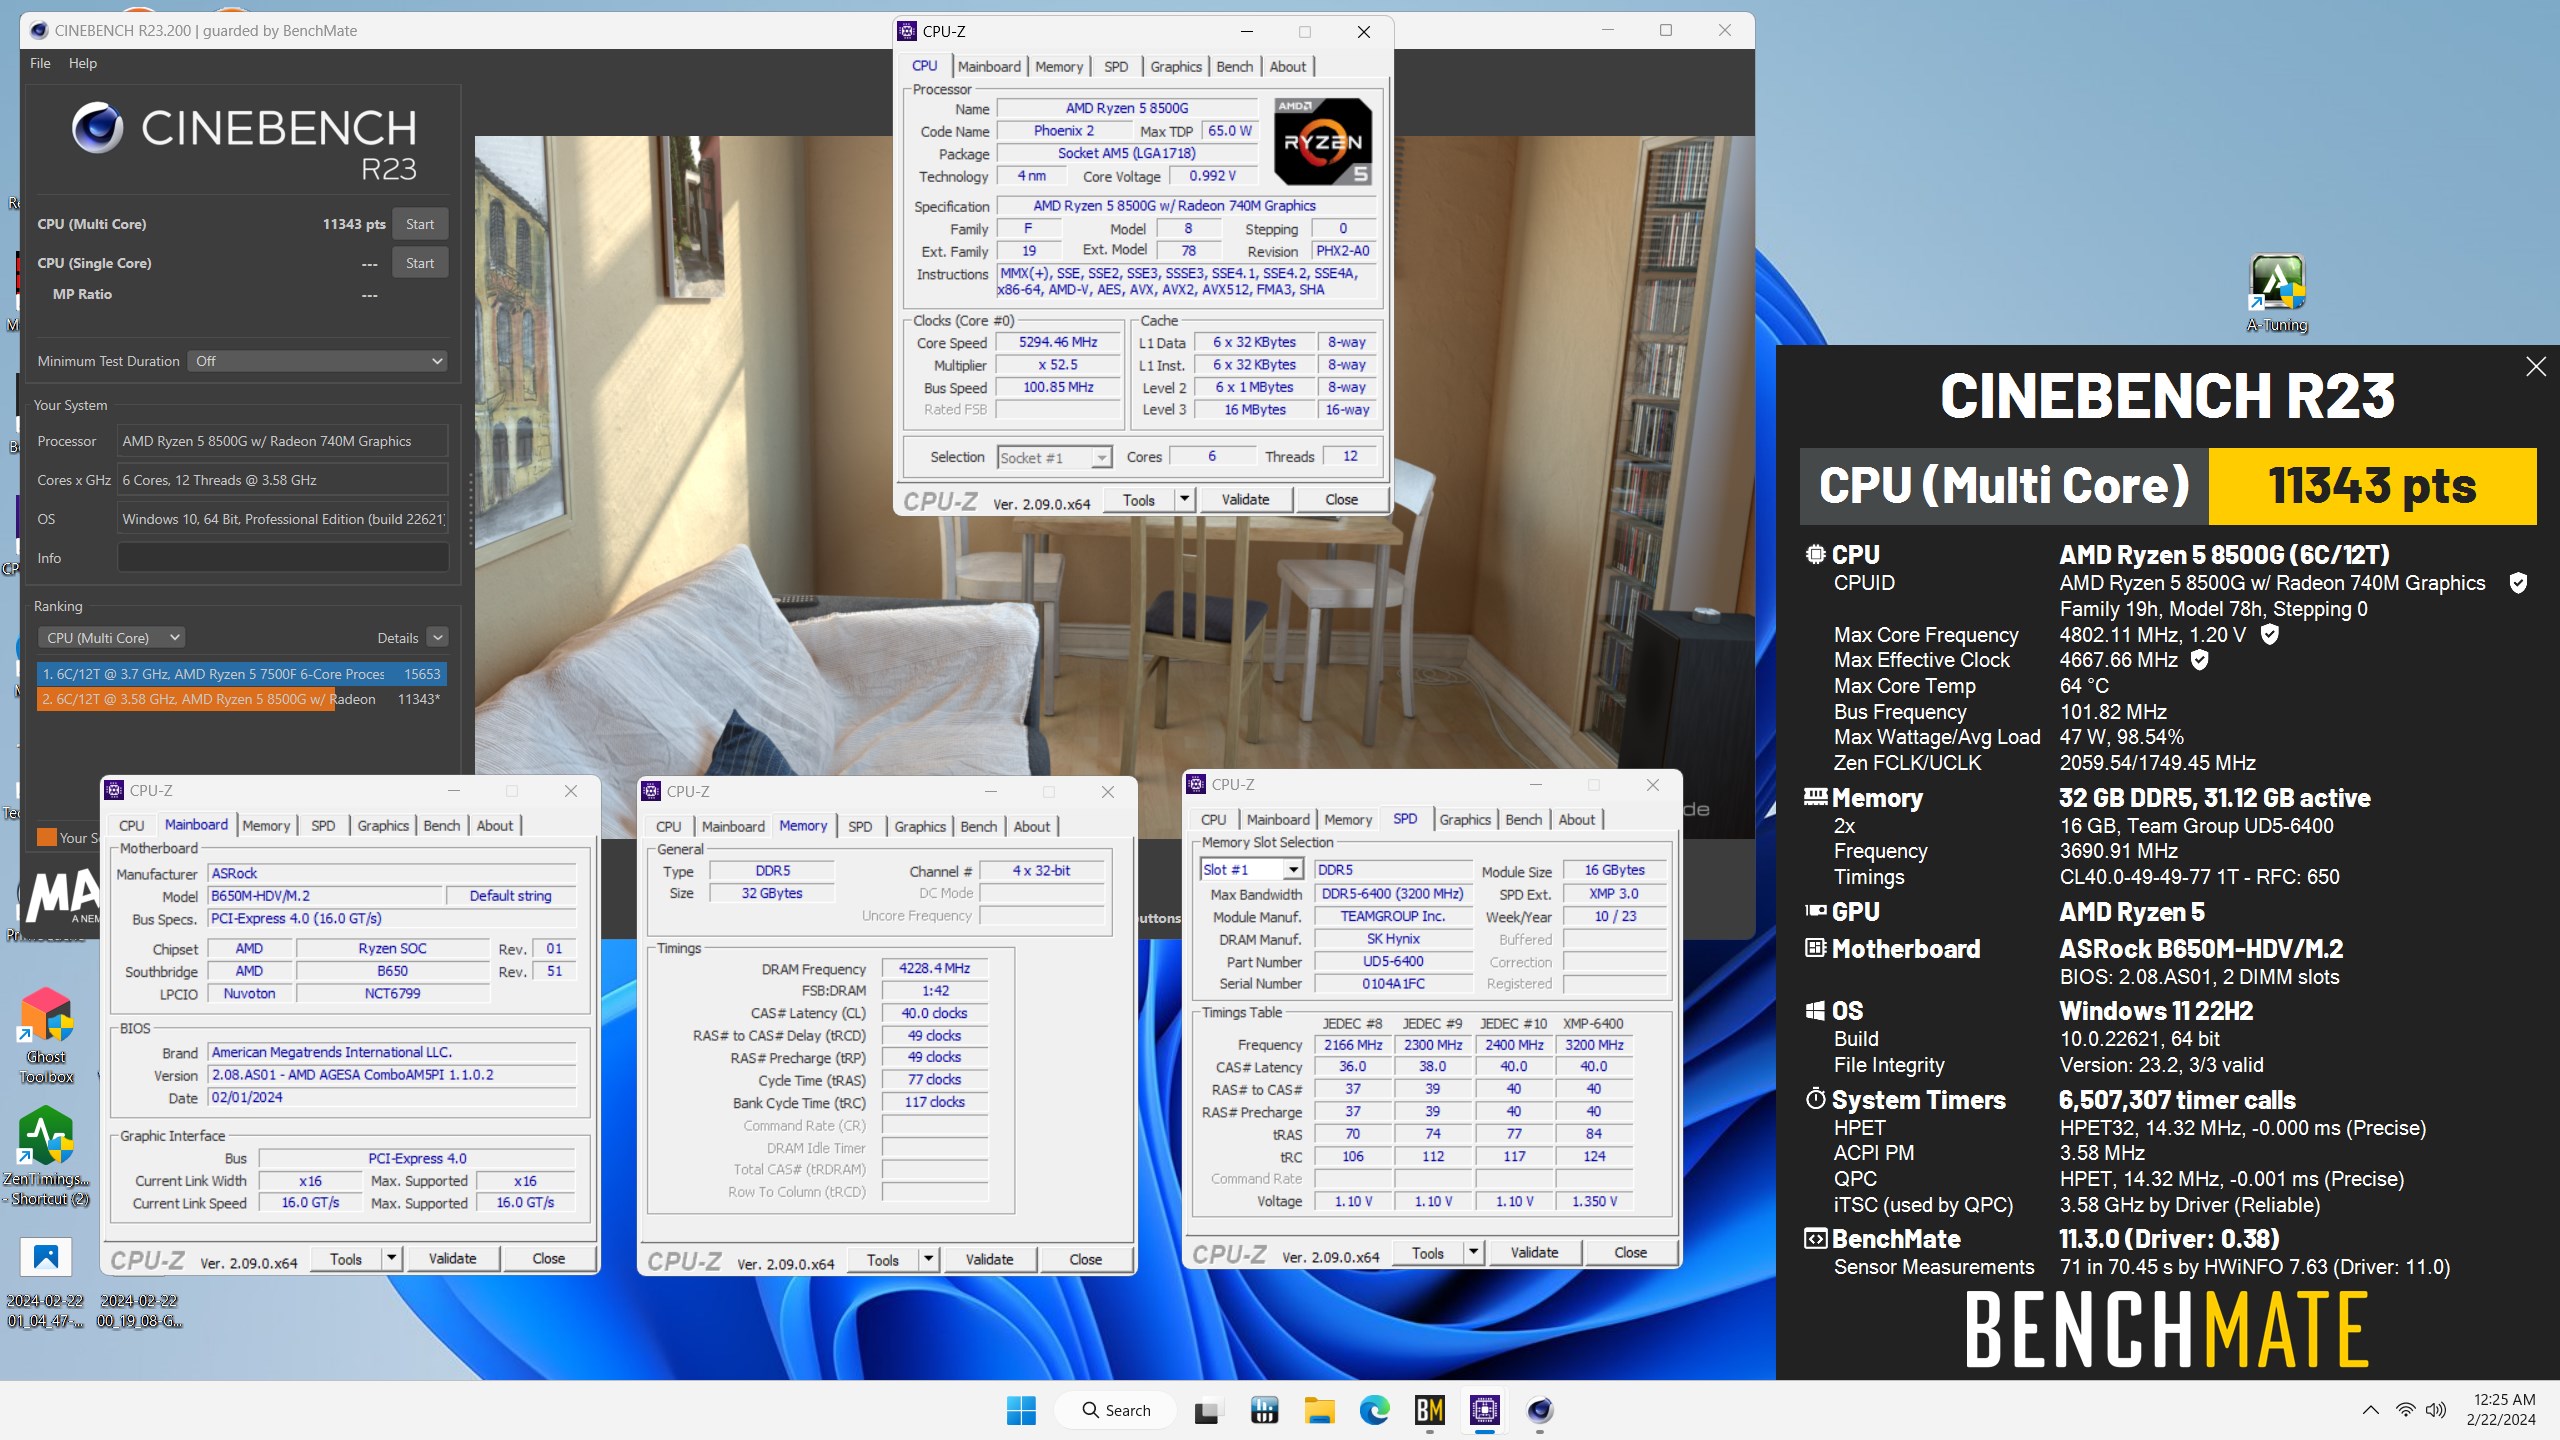The width and height of the screenshot is (2560, 1440).
Task: Switch to BenchMate app in taskbar
Action: click(x=1429, y=1410)
